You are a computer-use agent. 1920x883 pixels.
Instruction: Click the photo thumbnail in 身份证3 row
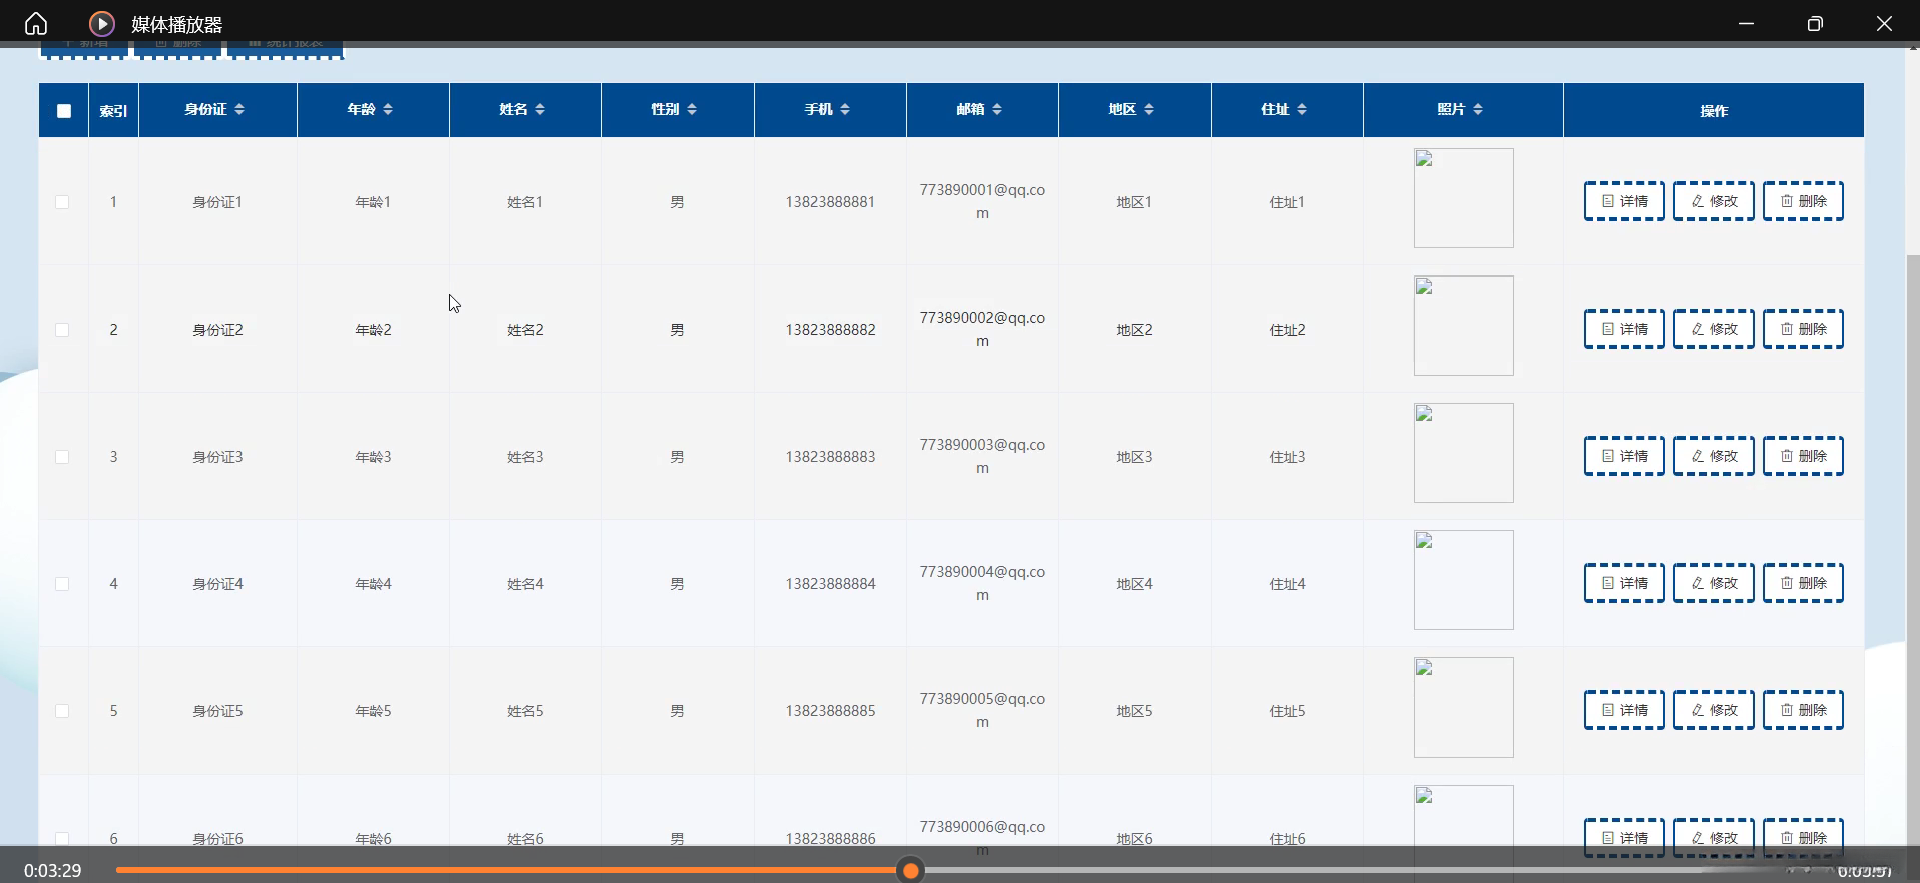[1463, 453]
